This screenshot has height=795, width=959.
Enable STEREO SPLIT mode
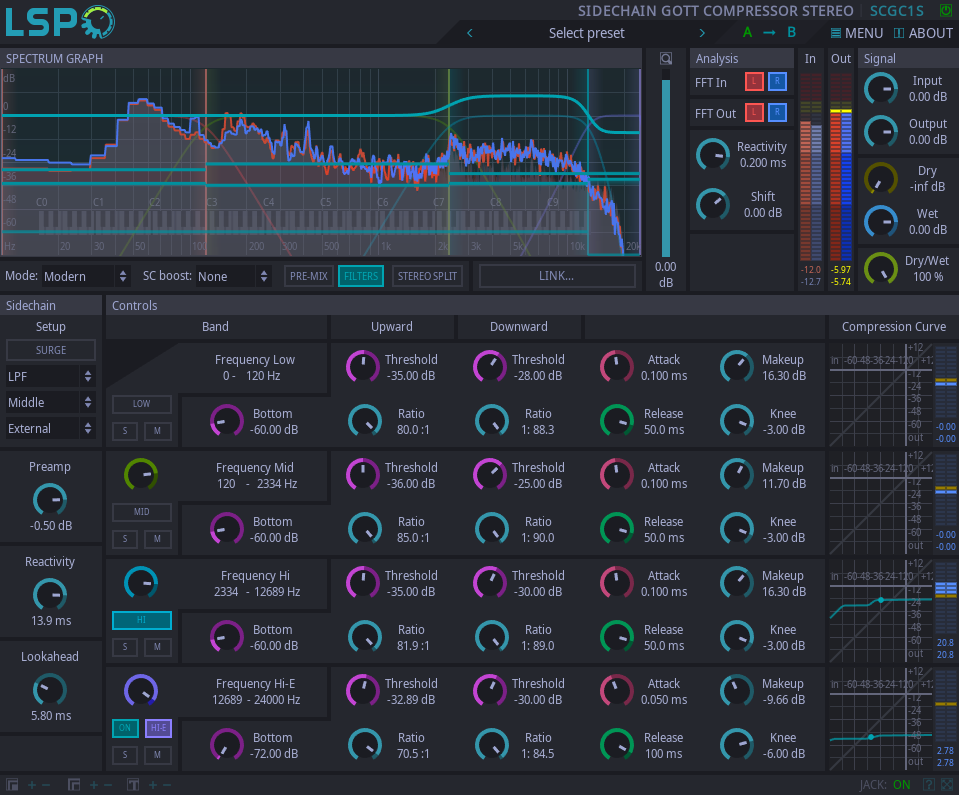pyautogui.click(x=427, y=276)
